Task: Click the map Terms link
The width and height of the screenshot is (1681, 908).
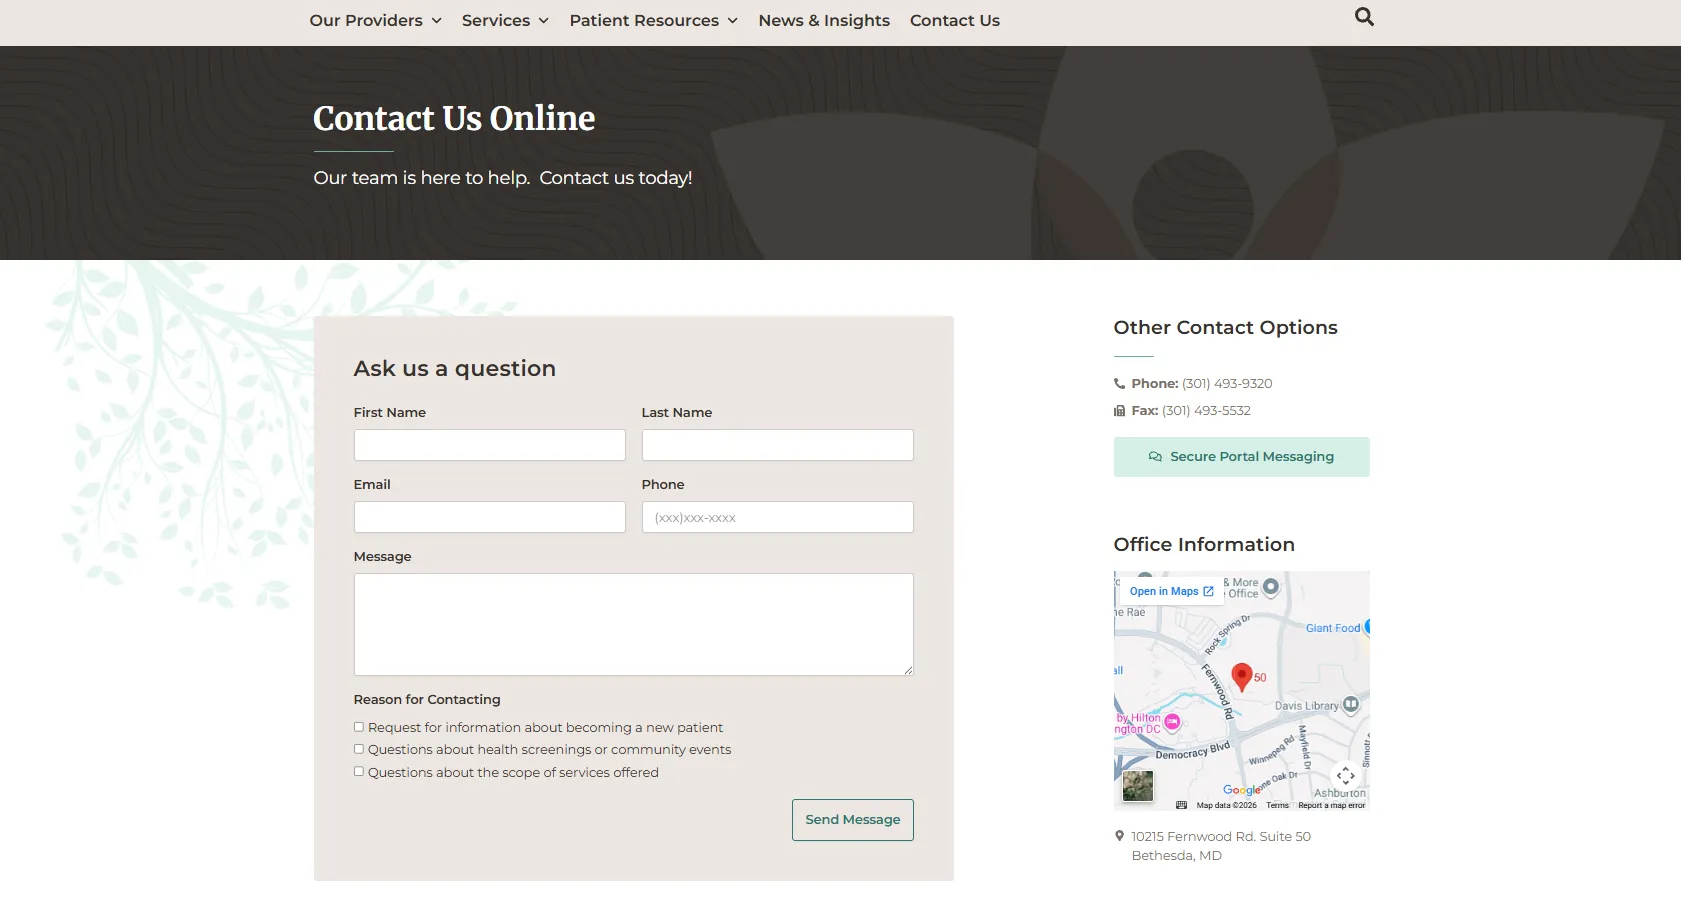Action: point(1277,805)
